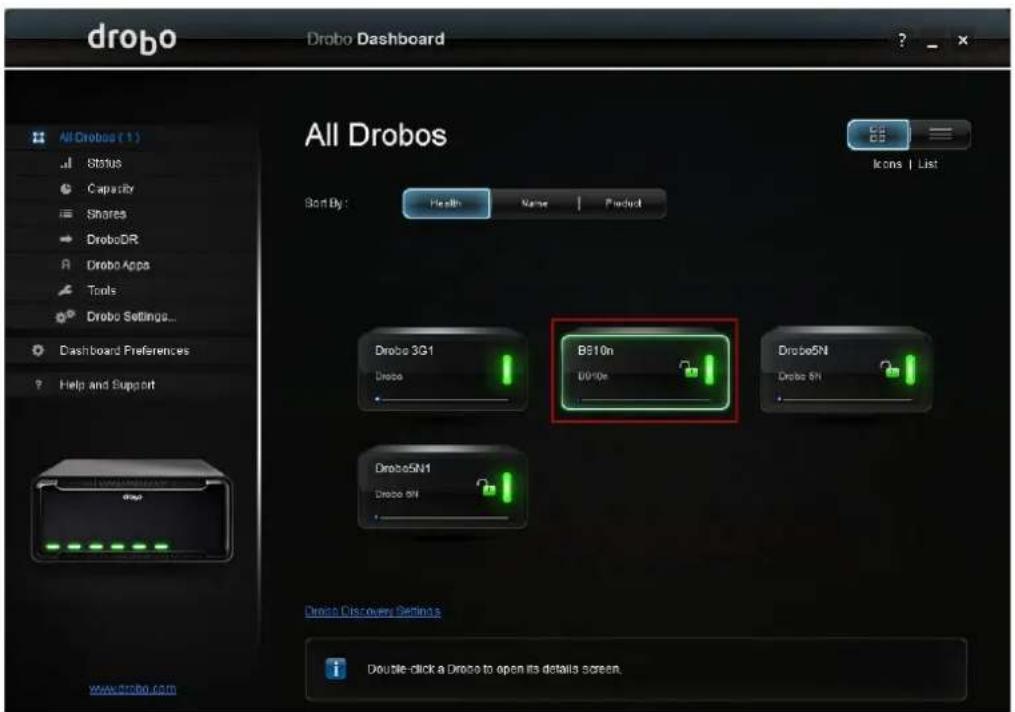This screenshot has height=712, width=1015.
Task: Click the Help and Support question icon
Action: (38, 384)
